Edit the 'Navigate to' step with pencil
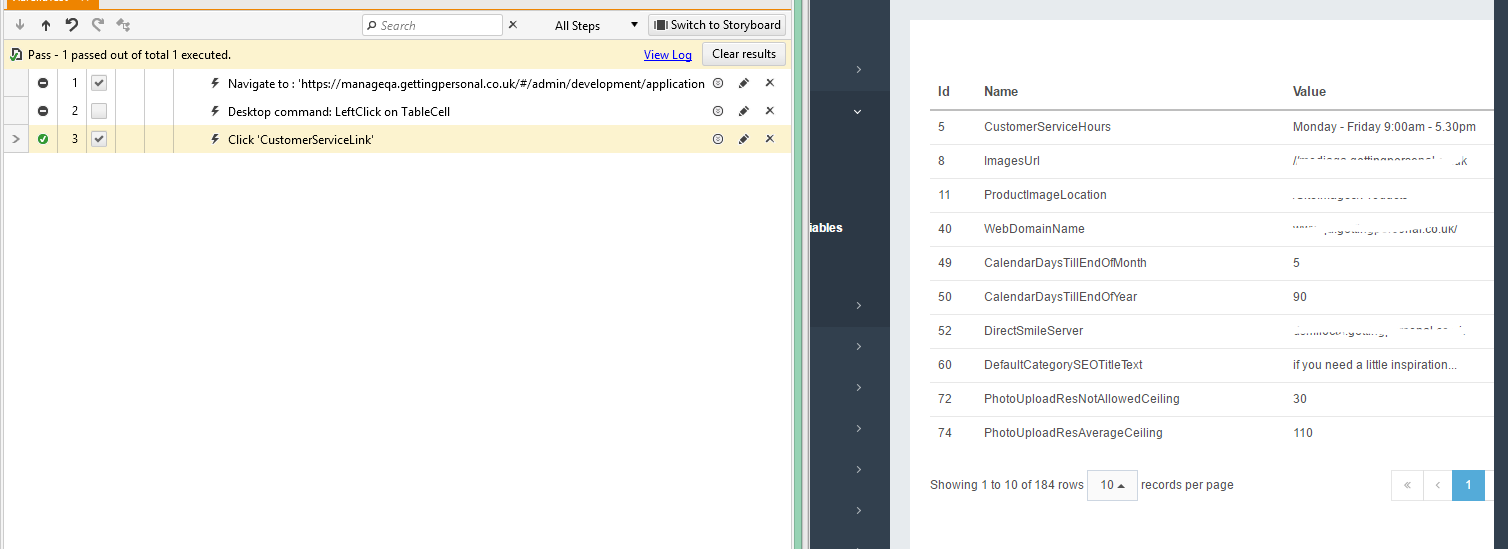Viewport: 1508px width, 549px height. 744,83
